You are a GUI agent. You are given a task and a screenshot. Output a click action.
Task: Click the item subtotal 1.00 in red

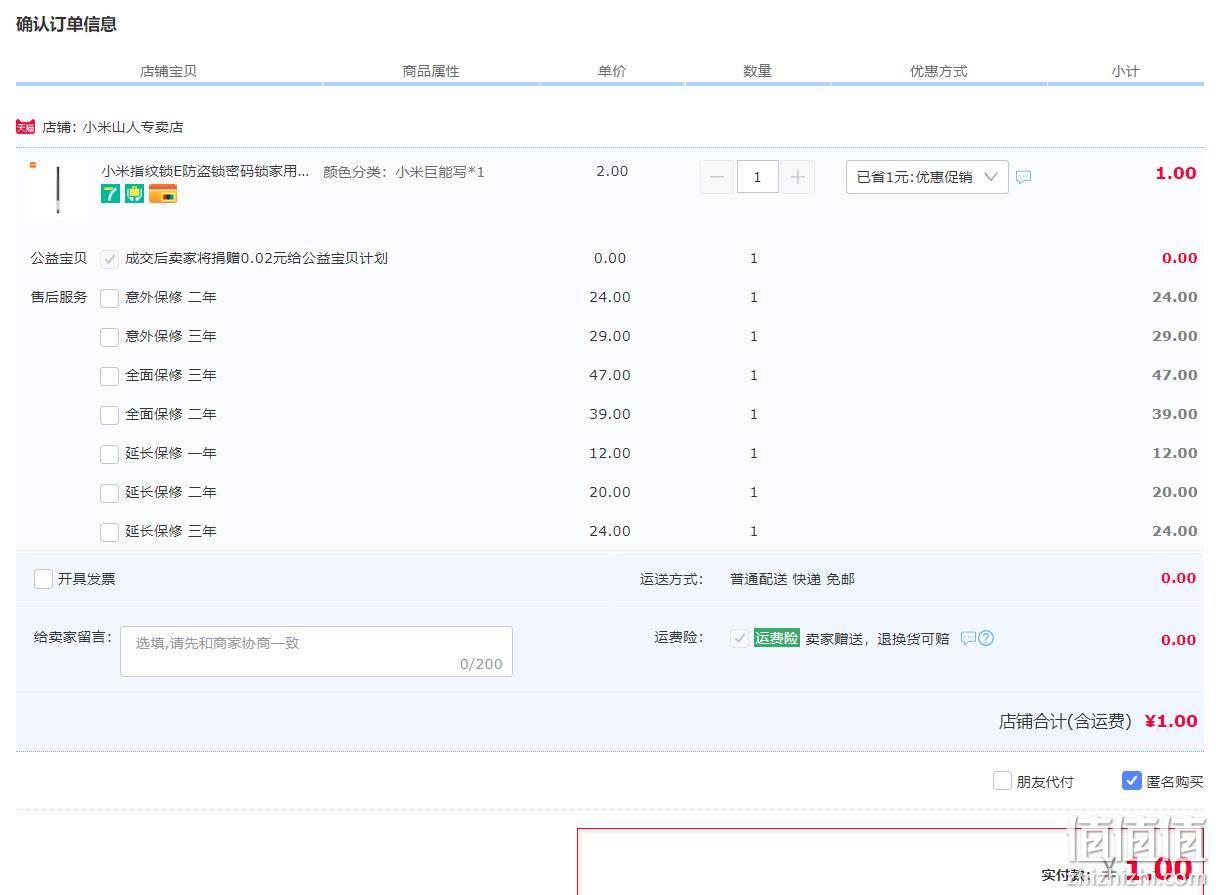[x=1176, y=173]
